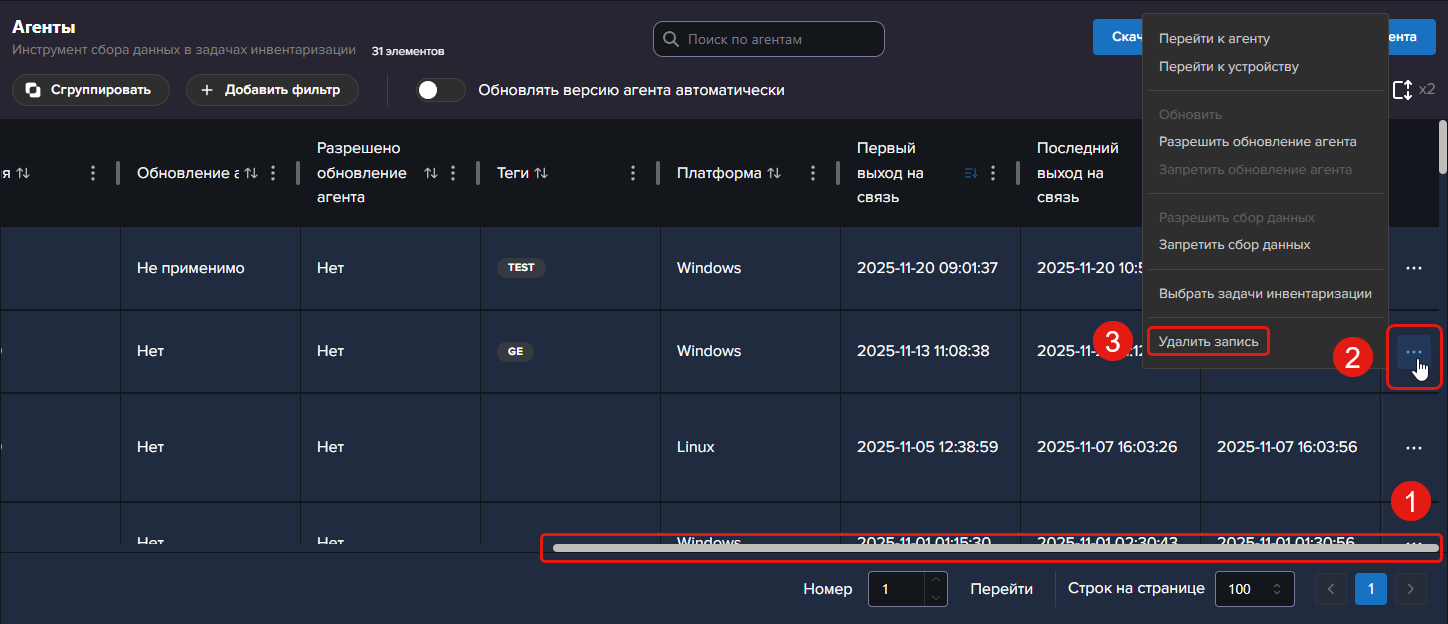Click the Перейти link near the page number
The image size is (1448, 624).
pos(1001,589)
